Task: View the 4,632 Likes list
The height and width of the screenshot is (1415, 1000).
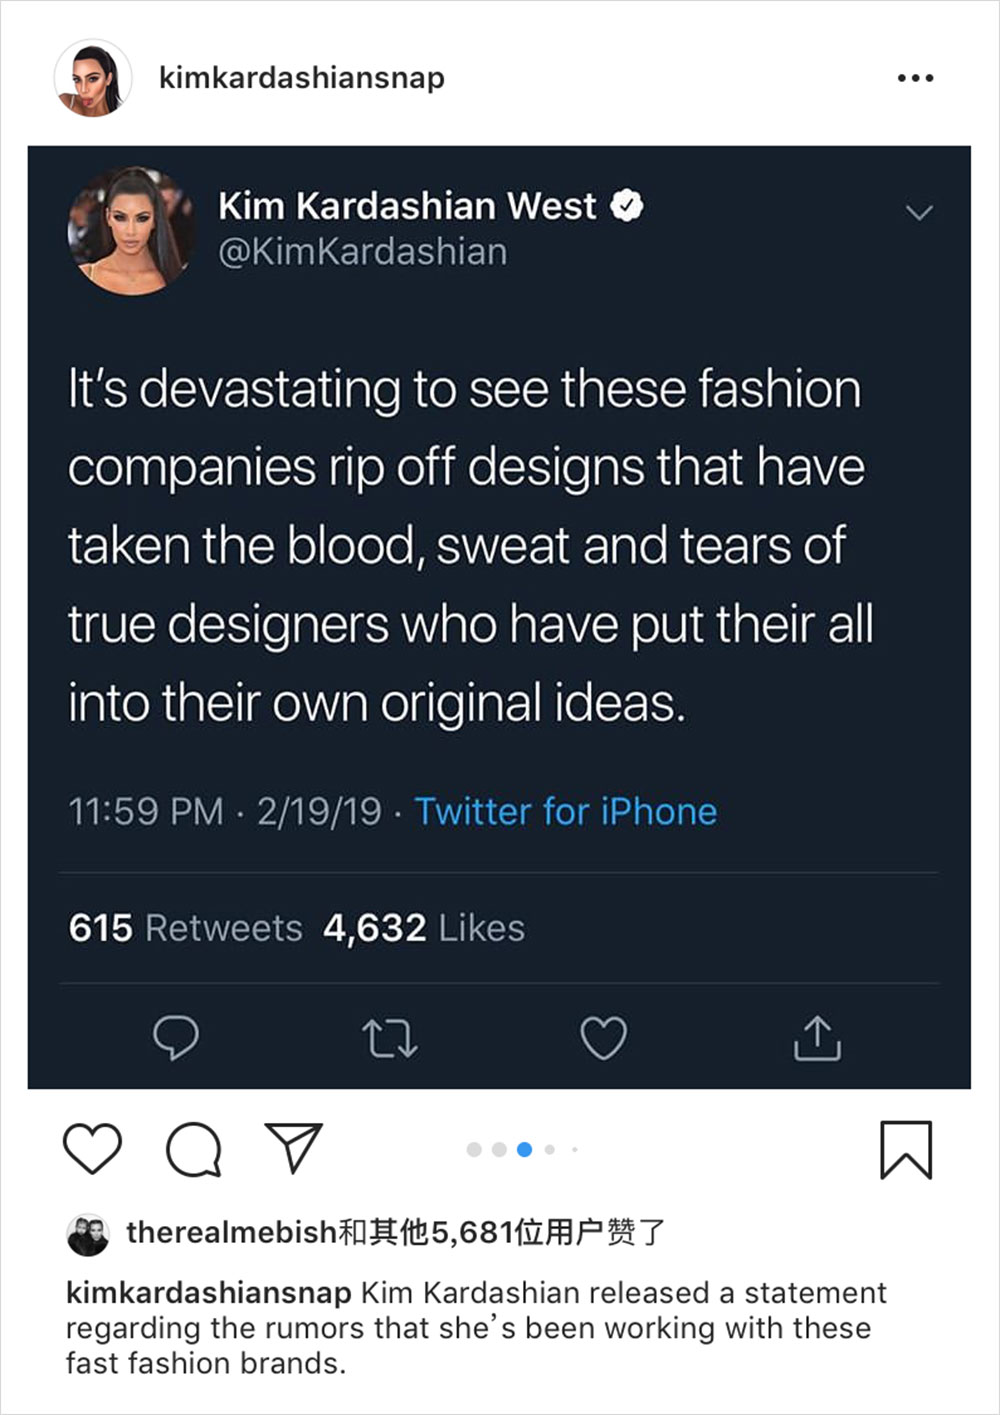Action: click(x=423, y=928)
